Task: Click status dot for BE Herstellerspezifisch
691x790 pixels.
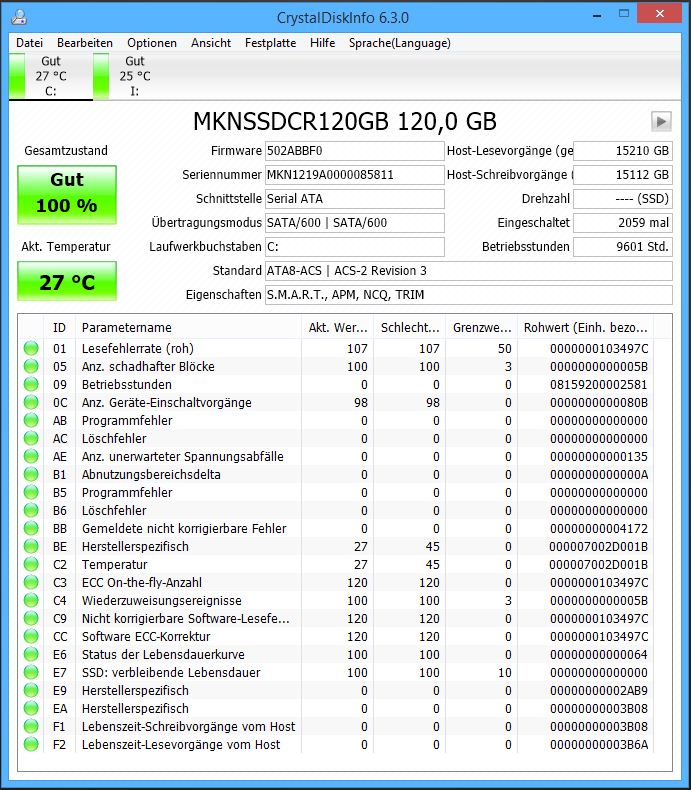Action: coord(31,546)
